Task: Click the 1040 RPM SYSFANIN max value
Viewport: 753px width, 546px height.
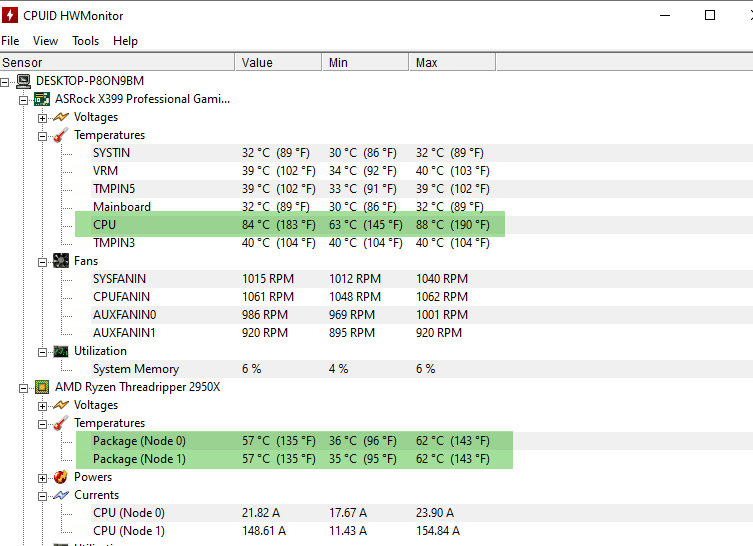Action: (x=442, y=279)
